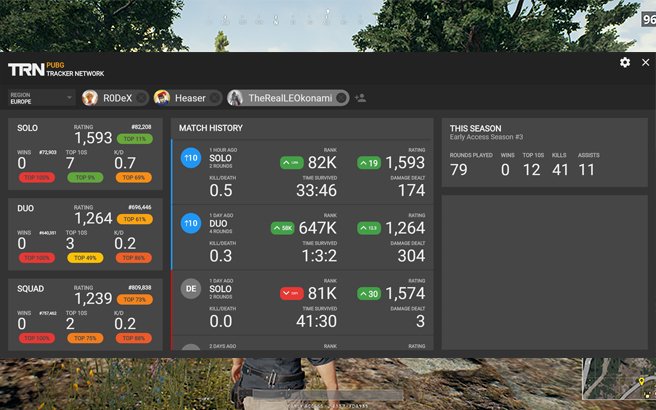Click the Early Access Season #3 subtitle
Viewport: 656px width, 410px height.
tap(486, 137)
